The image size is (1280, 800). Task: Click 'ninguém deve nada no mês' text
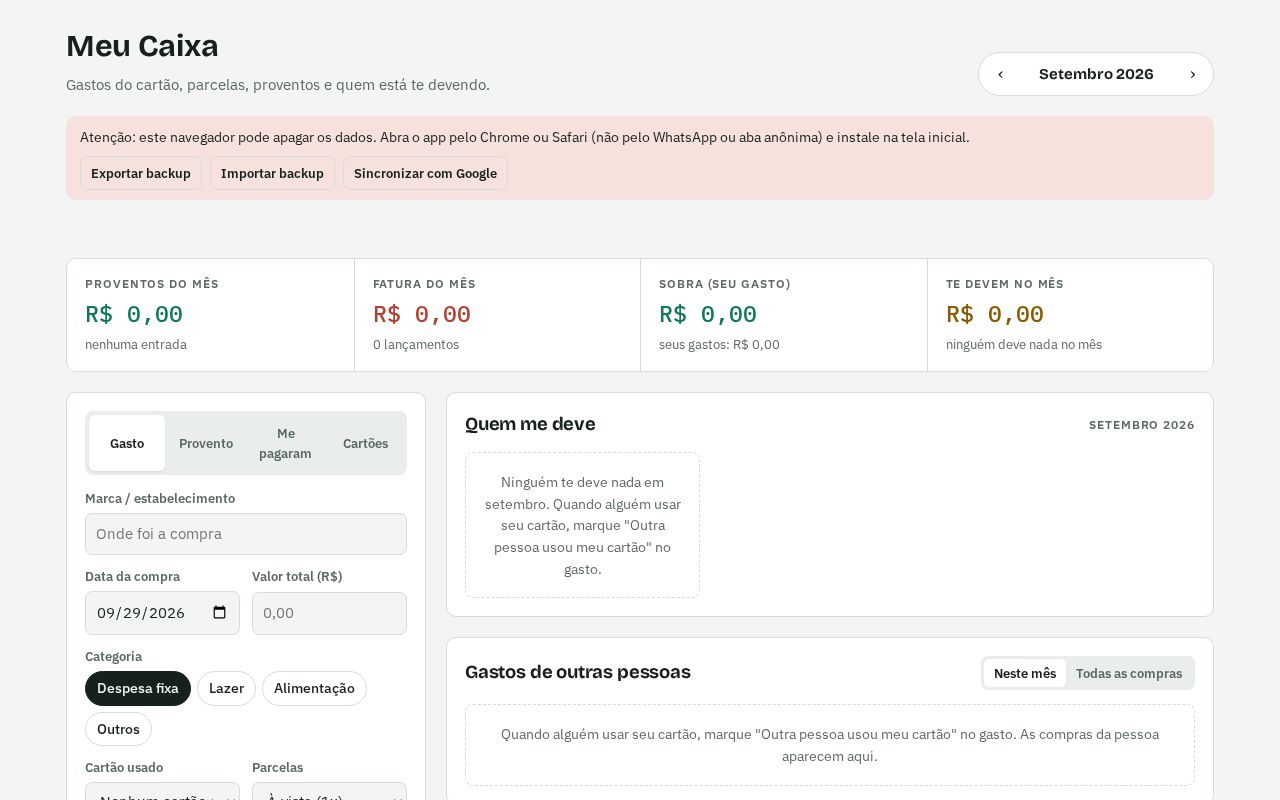click(x=1024, y=344)
